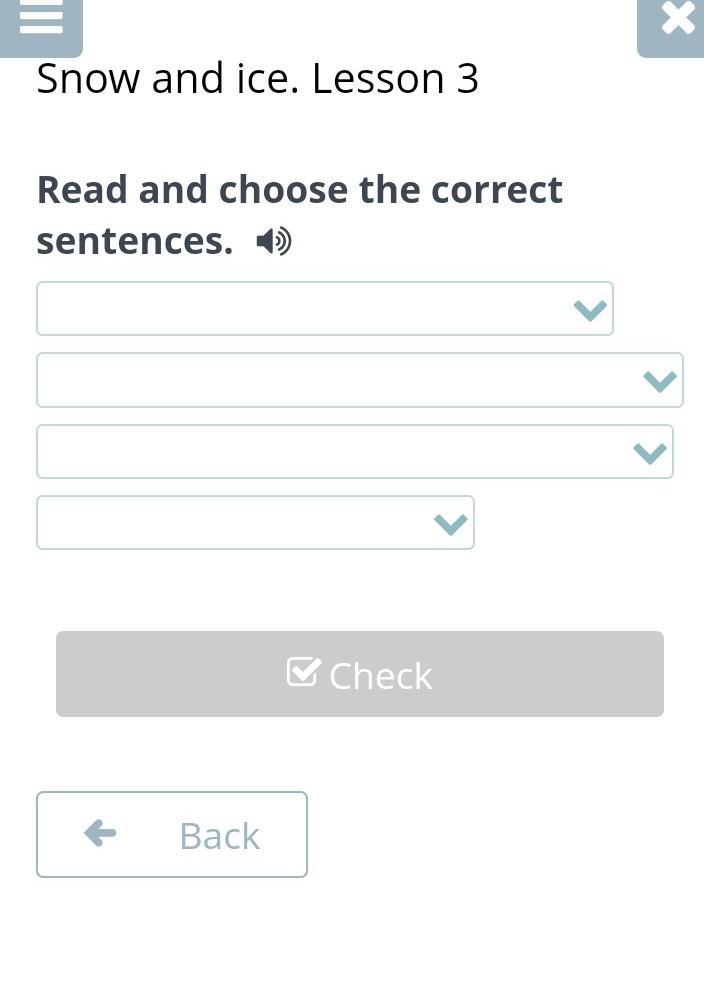This screenshot has height=1005, width=704.
Task: Click the word "Check" label text
Action: point(380,676)
